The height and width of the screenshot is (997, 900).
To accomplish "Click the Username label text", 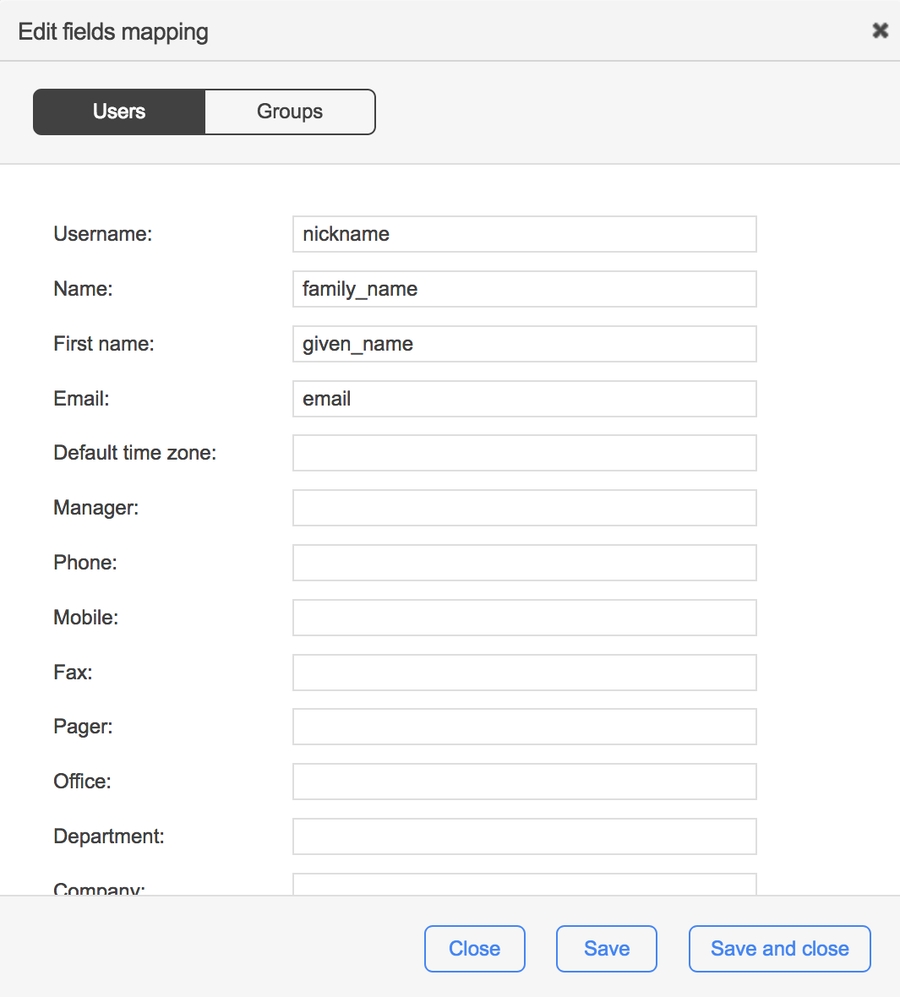I will click(x=102, y=234).
